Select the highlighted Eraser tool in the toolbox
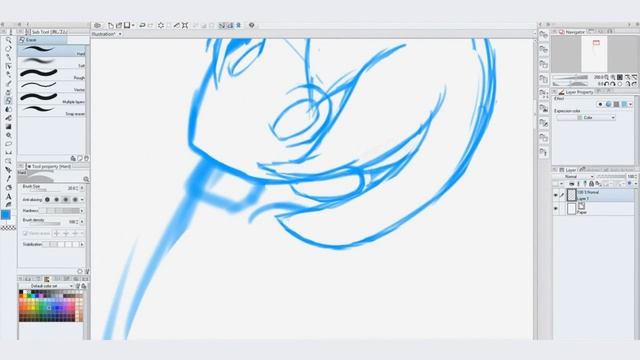This screenshot has height=360, width=640. coord(8,100)
